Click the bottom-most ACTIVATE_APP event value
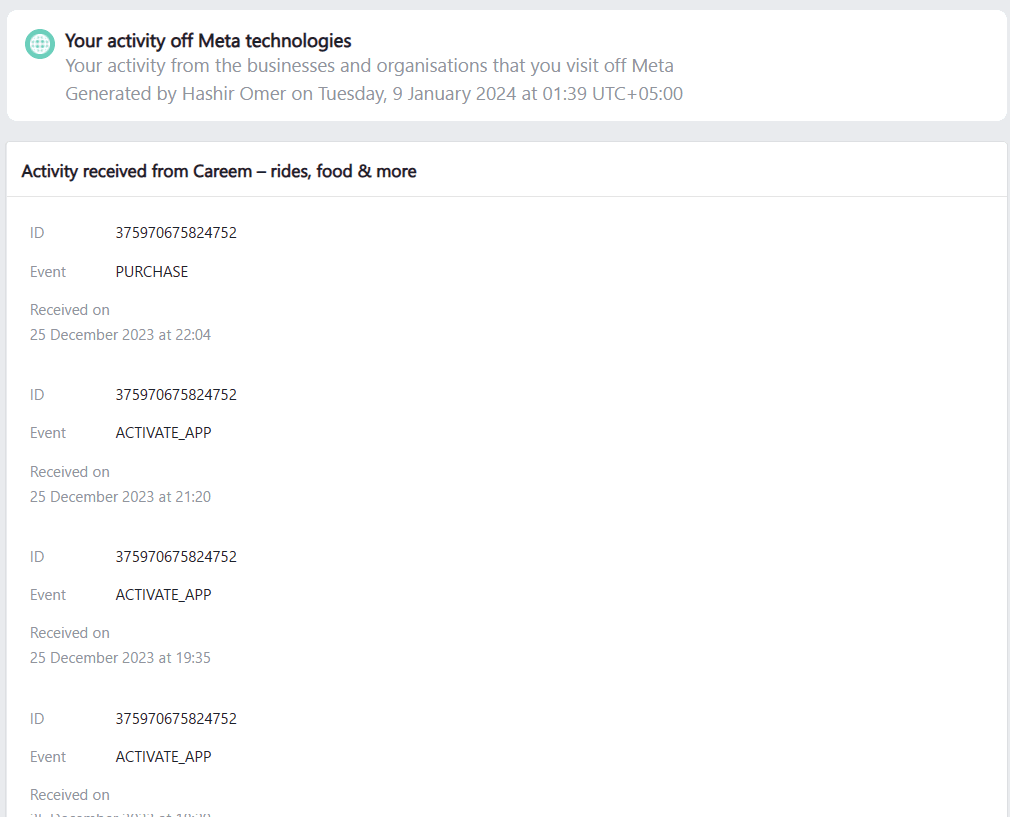 point(163,757)
